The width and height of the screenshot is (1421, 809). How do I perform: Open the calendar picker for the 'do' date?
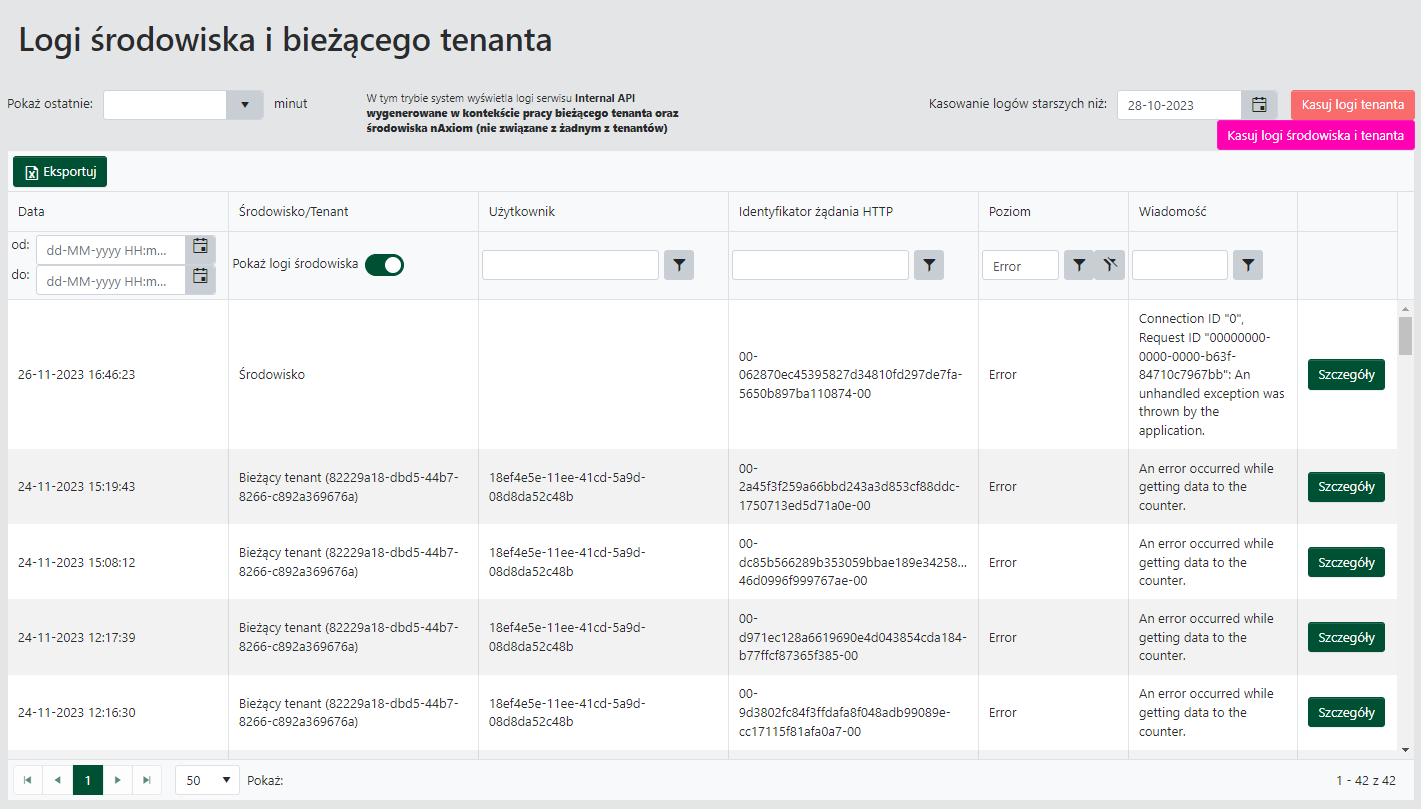199,278
